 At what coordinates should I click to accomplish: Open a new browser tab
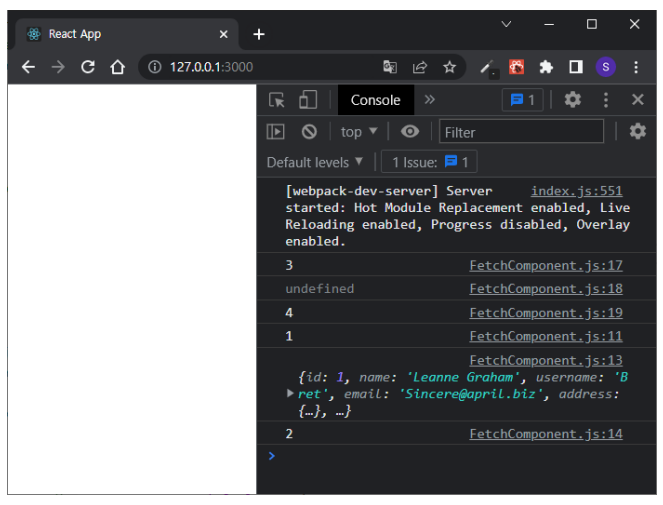[x=259, y=34]
